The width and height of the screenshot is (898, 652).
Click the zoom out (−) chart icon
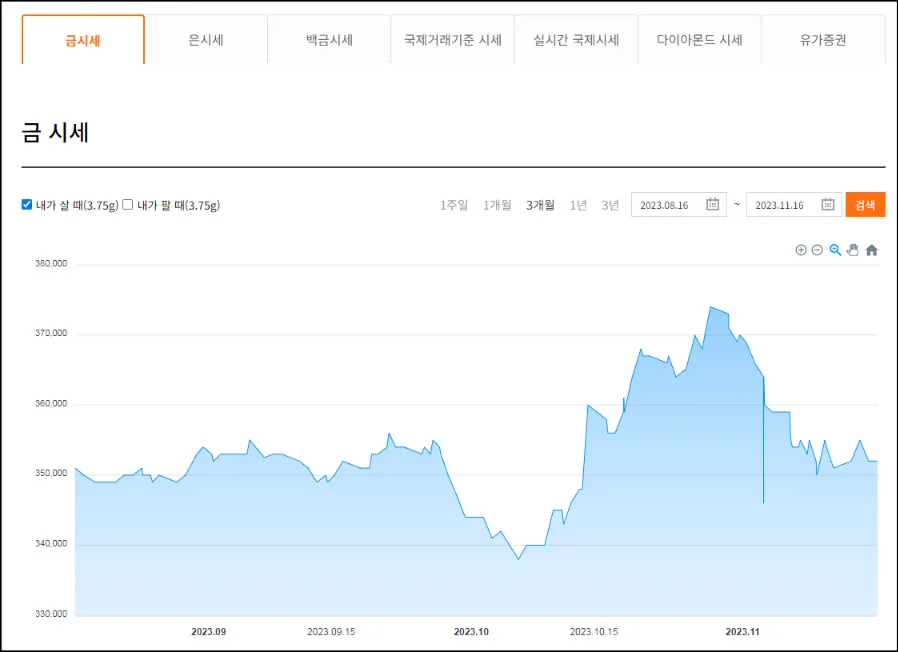pyautogui.click(x=817, y=250)
